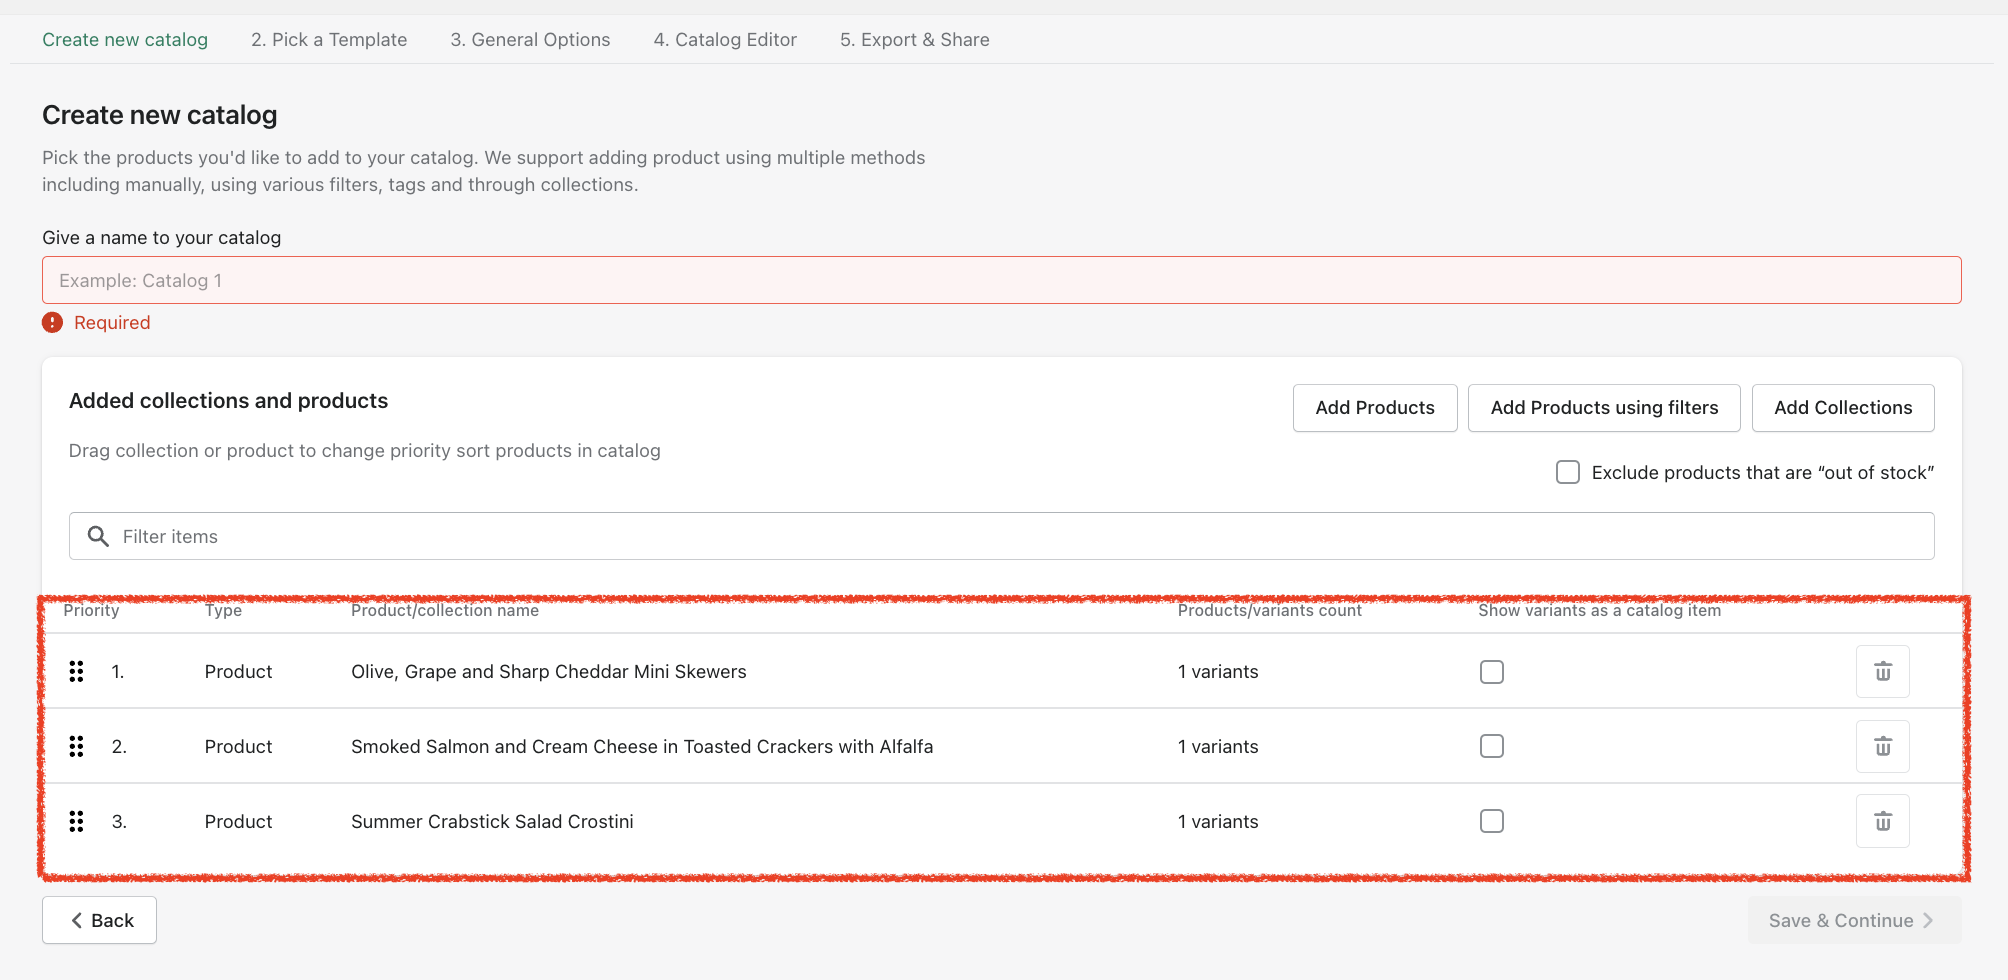Viewport: 2008px width, 980px height.
Task: Switch to Pick a Template step
Action: 329,40
